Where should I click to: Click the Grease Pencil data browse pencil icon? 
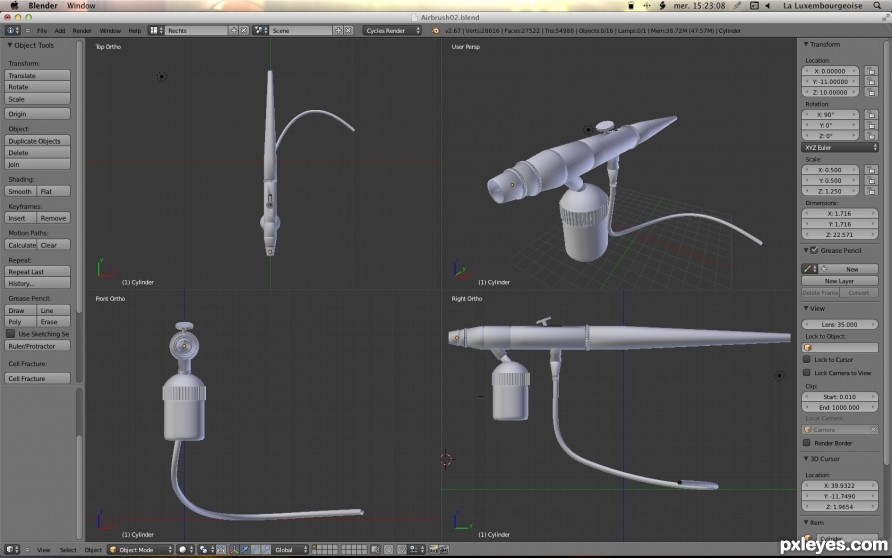tap(809, 268)
